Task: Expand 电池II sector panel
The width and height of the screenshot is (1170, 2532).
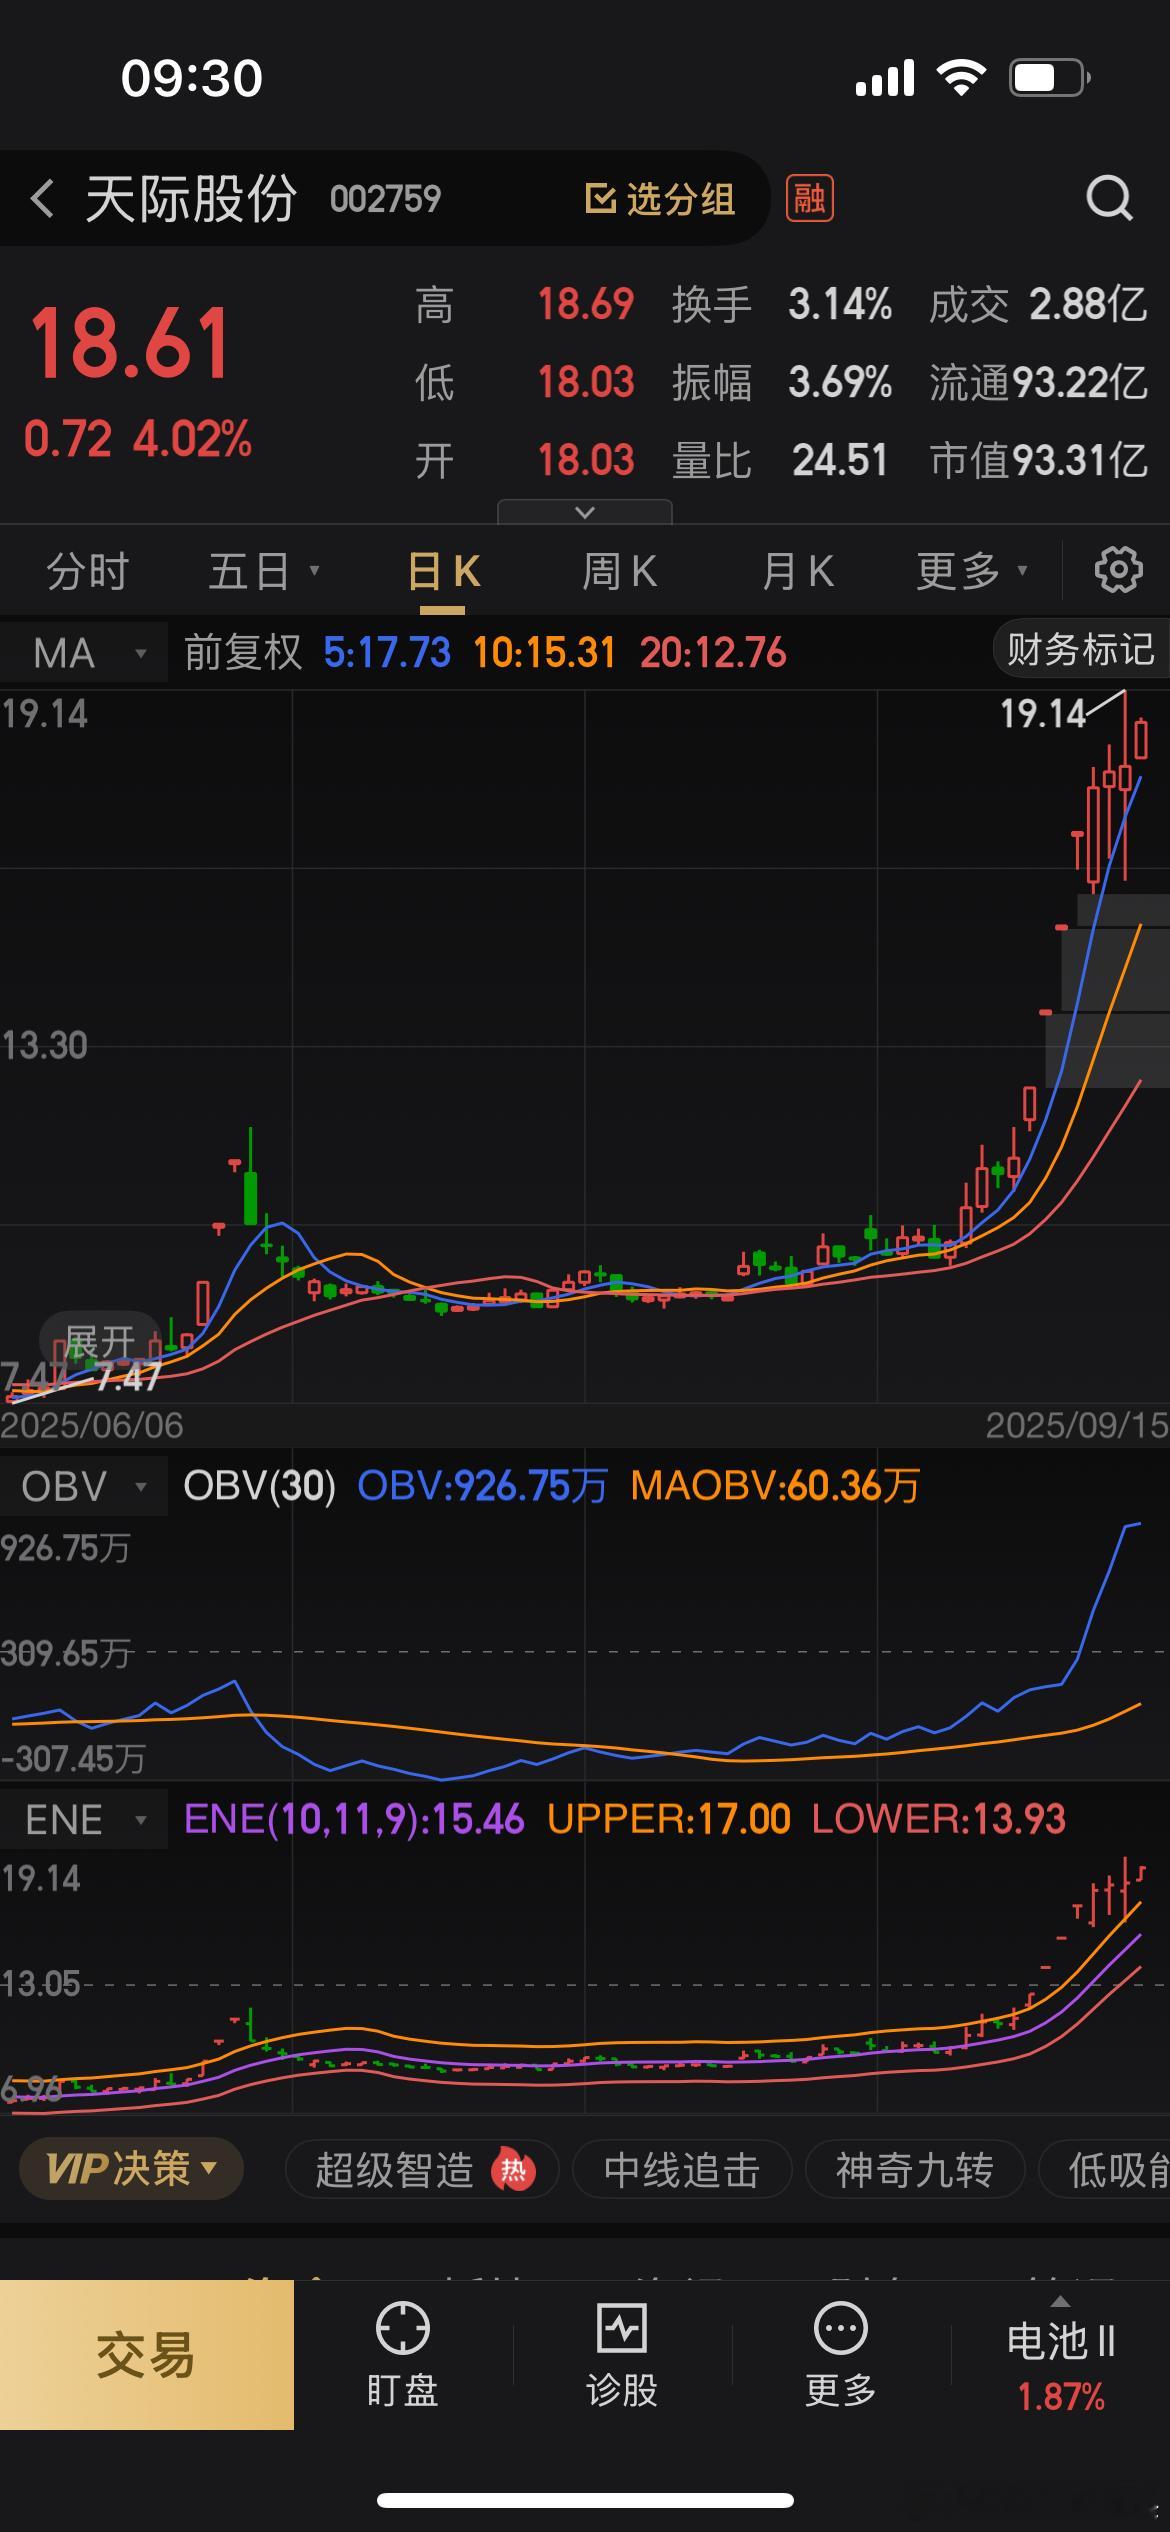Action: tap(1061, 2355)
